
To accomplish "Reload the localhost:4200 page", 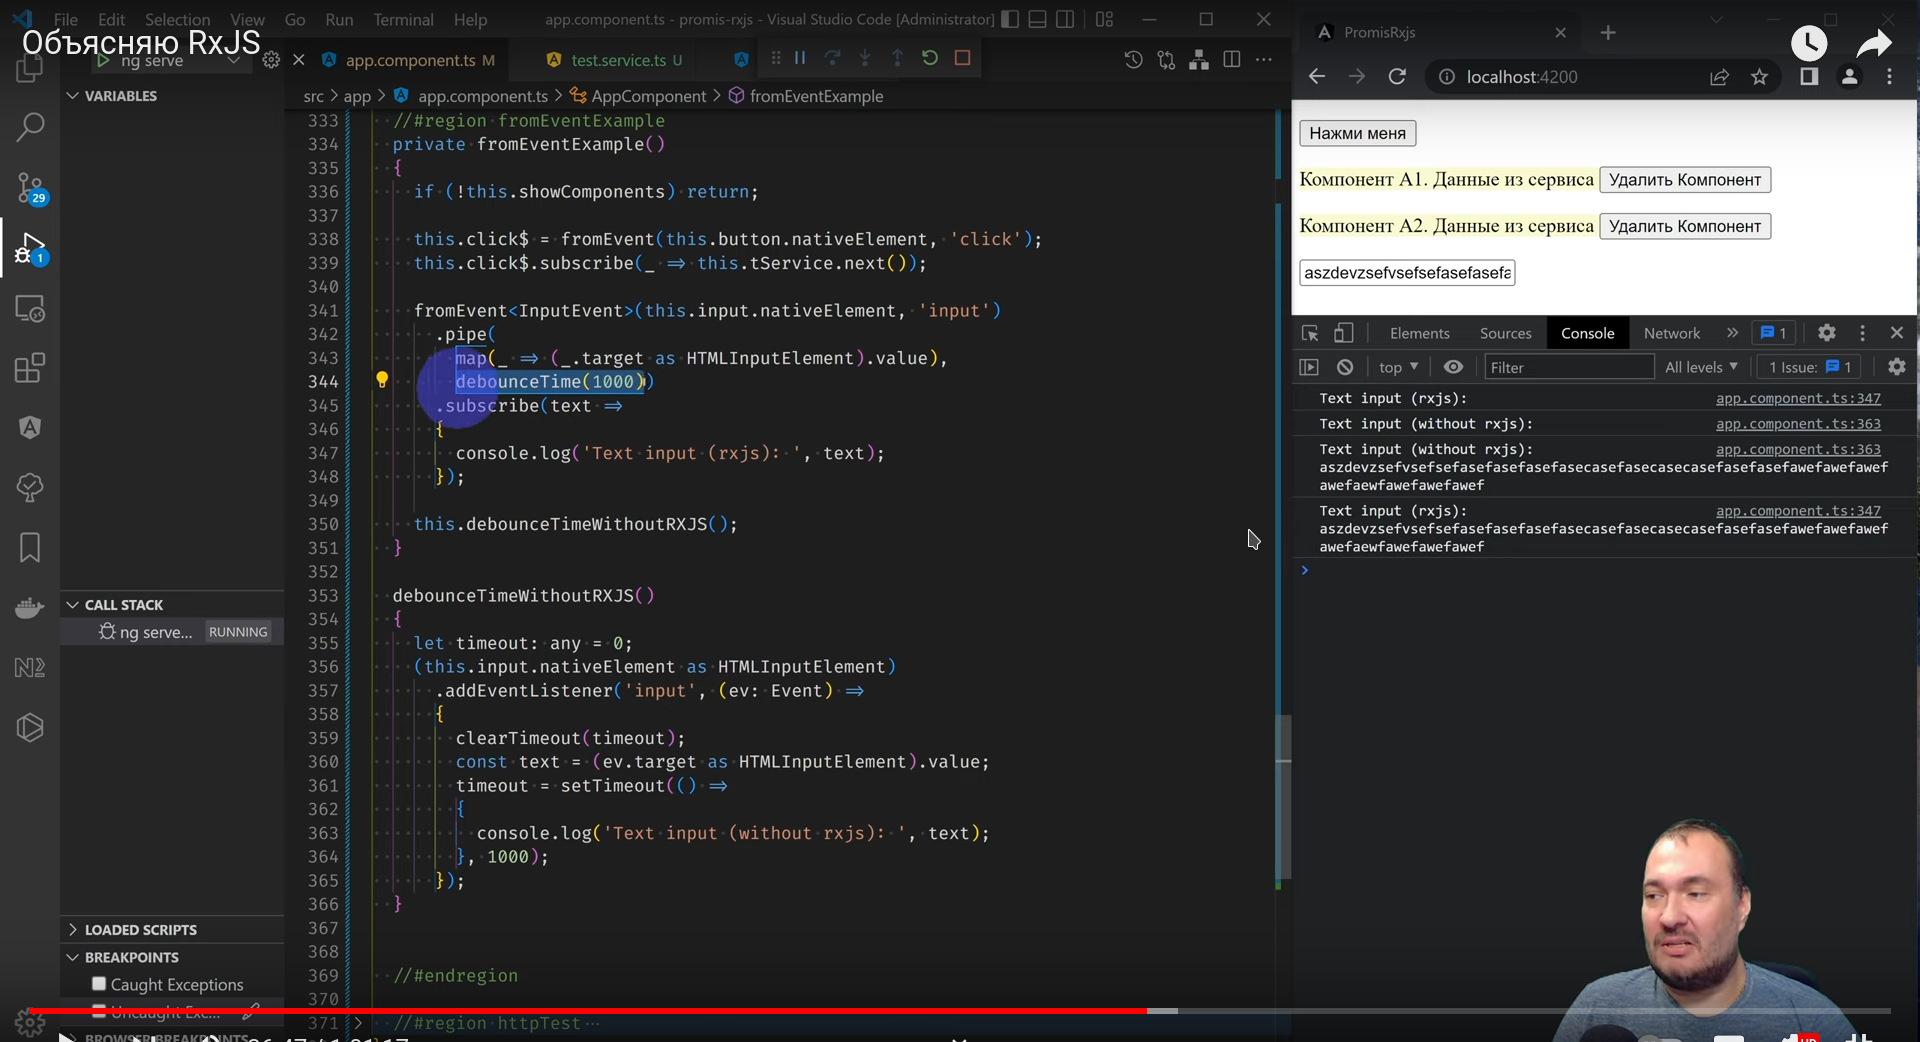I will [1397, 77].
